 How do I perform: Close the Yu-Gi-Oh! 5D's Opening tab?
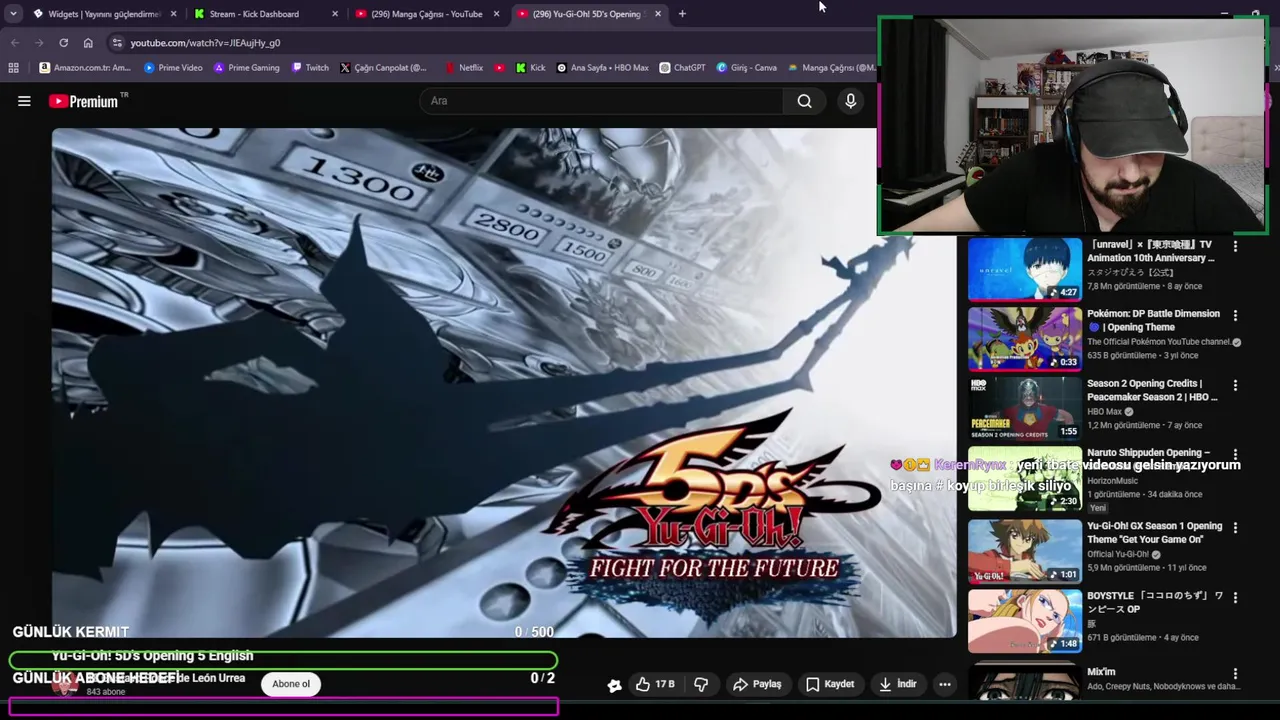click(658, 14)
